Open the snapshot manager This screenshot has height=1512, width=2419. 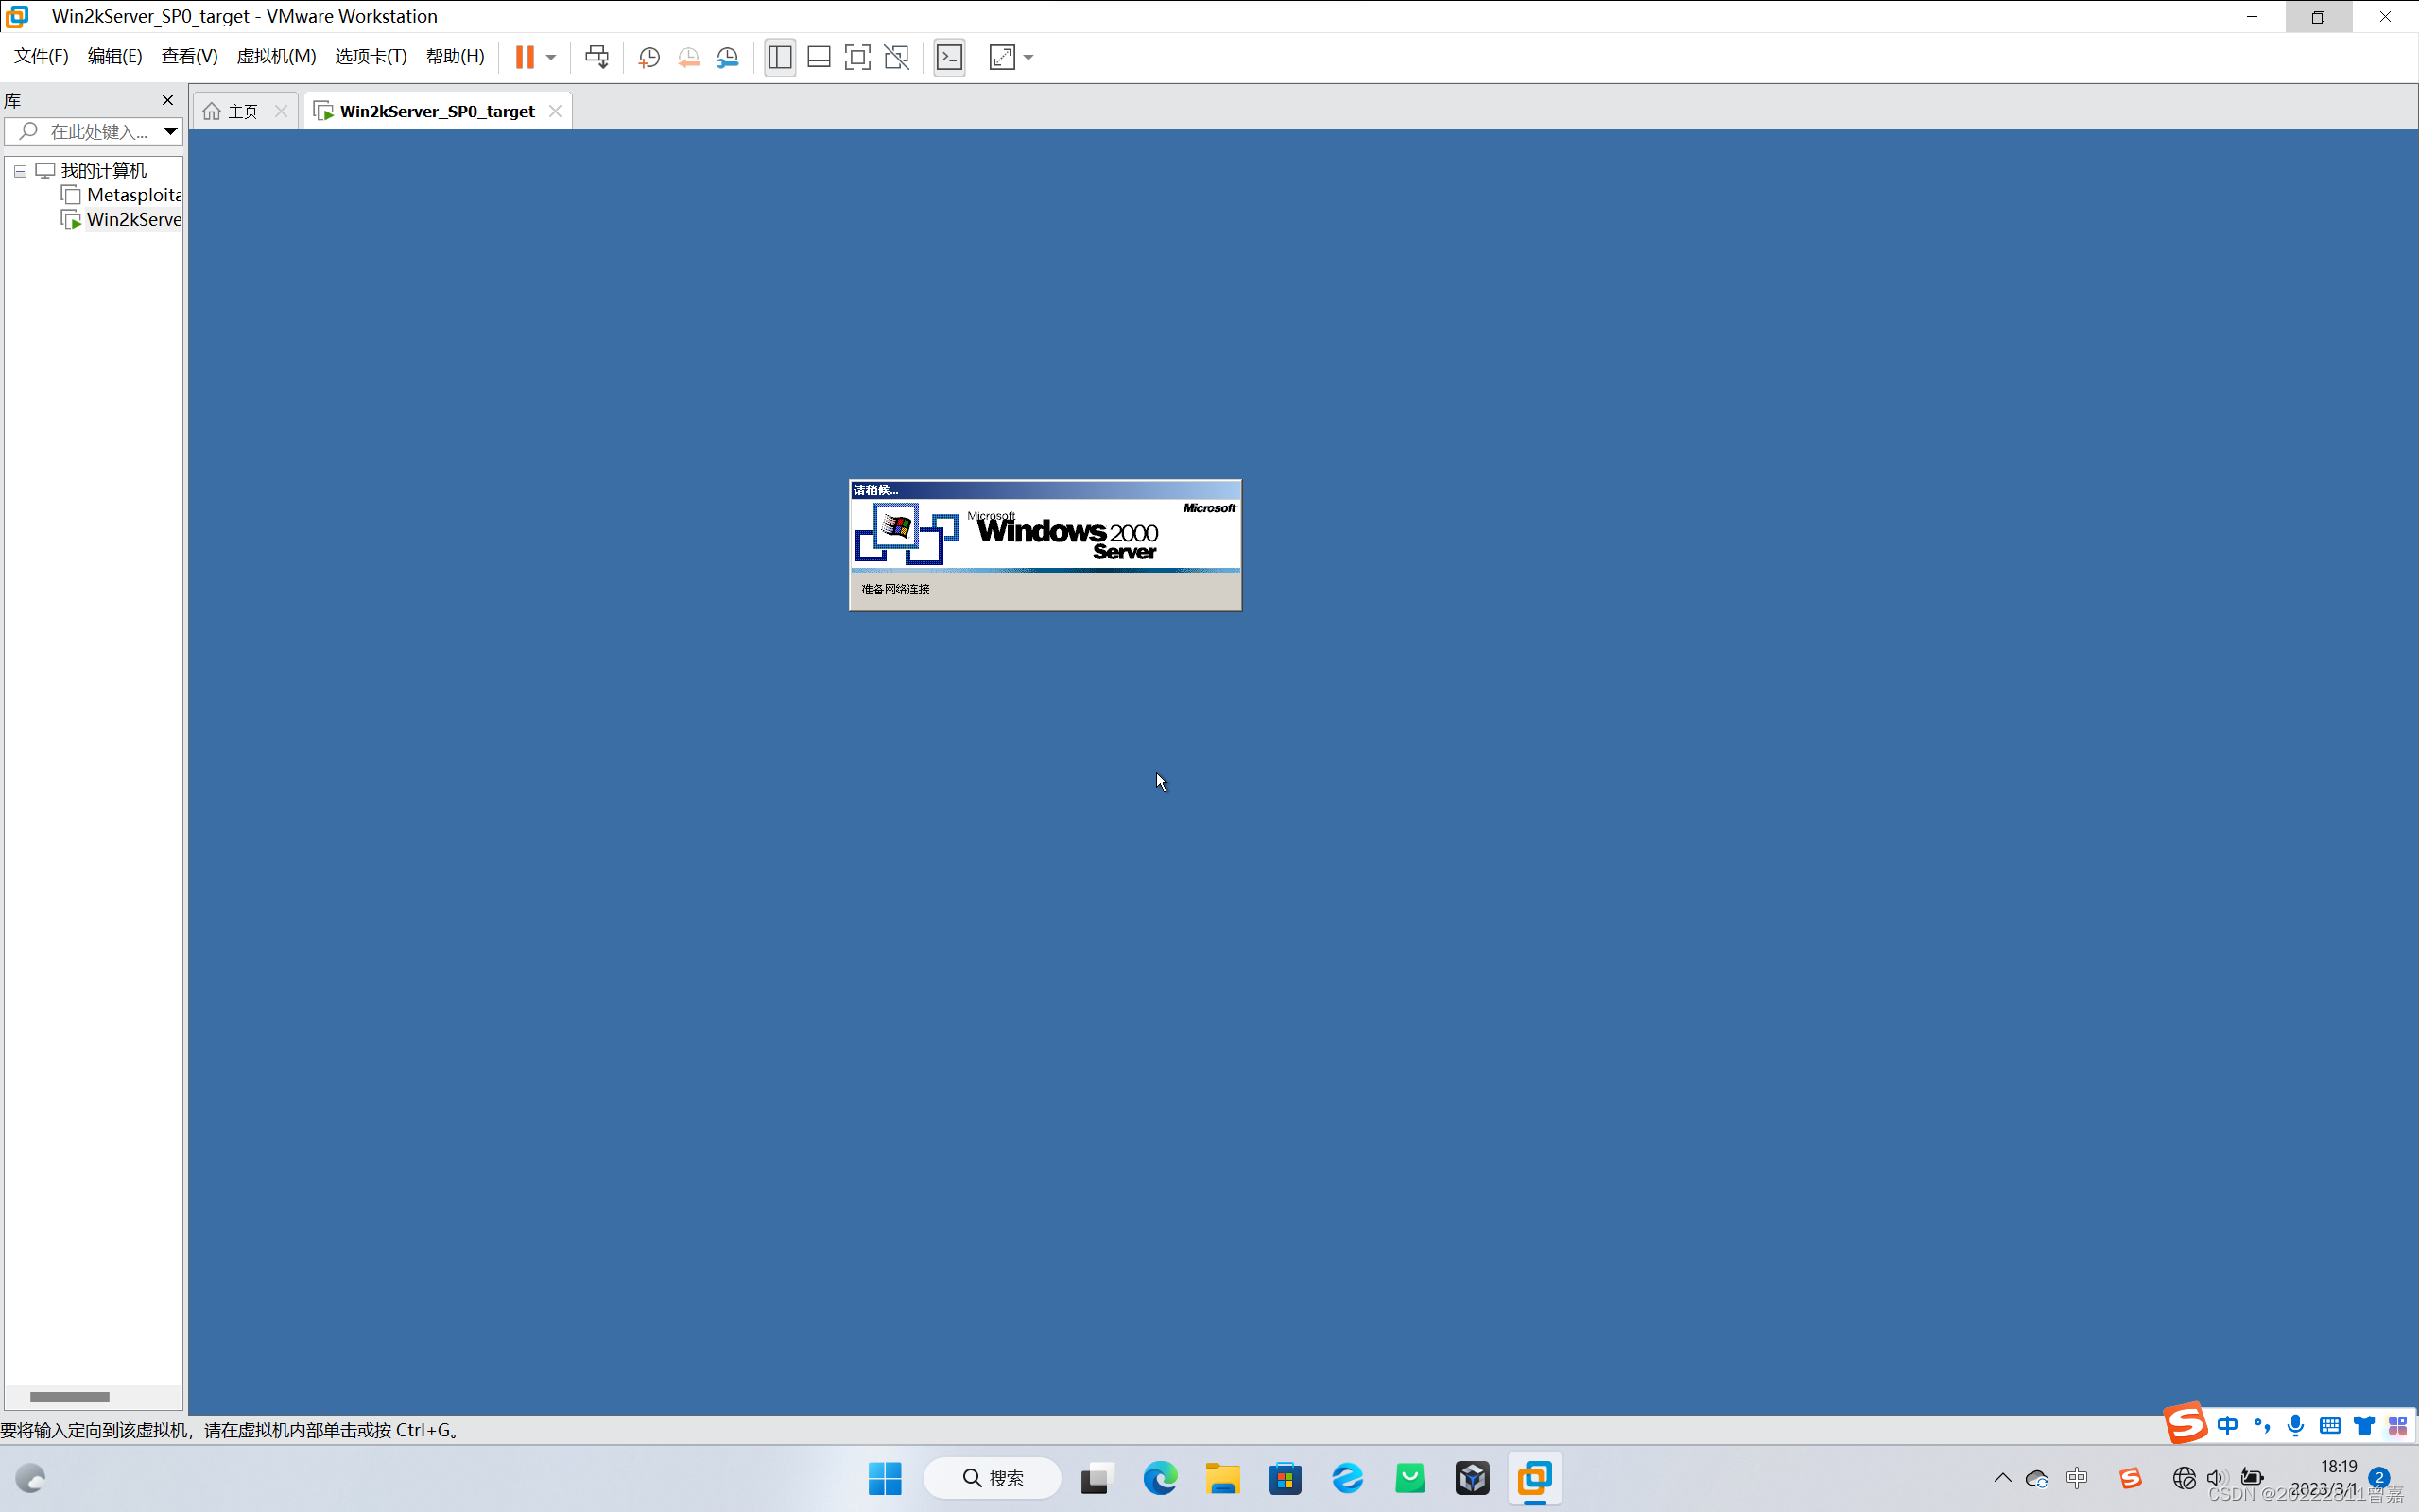point(727,57)
